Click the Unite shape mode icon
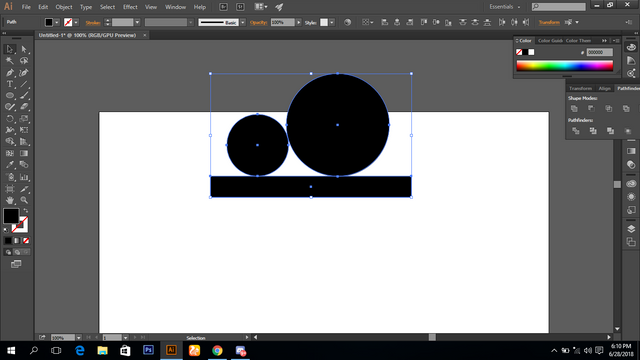640x360 pixels. (x=574, y=109)
